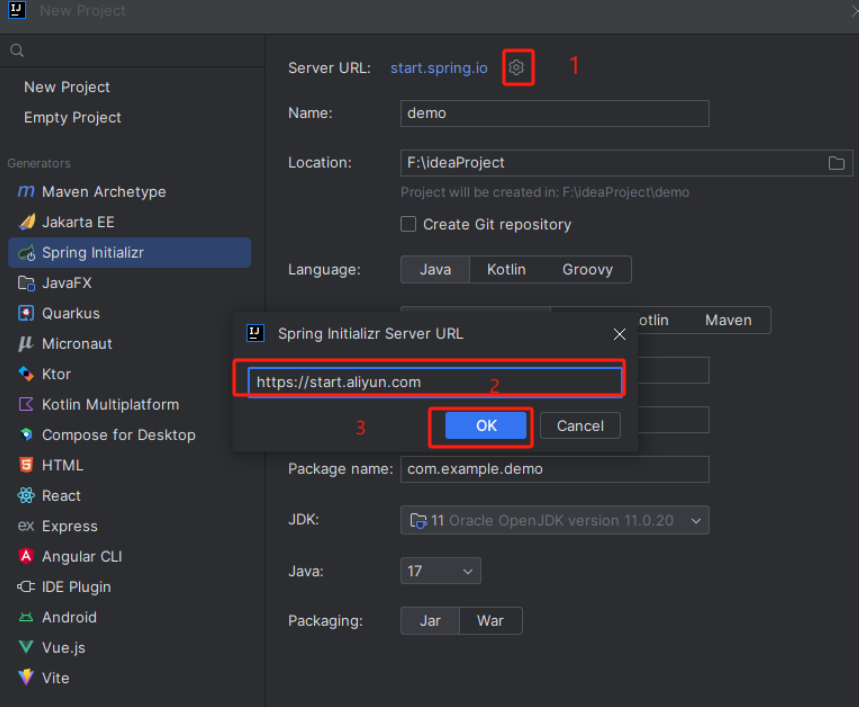Screen dimensions: 859x707
Task: Click JavaFX generator icon
Action: (26, 283)
